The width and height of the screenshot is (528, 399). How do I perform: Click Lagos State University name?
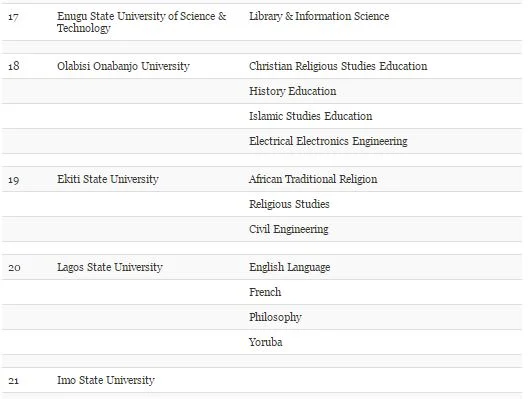coord(110,267)
